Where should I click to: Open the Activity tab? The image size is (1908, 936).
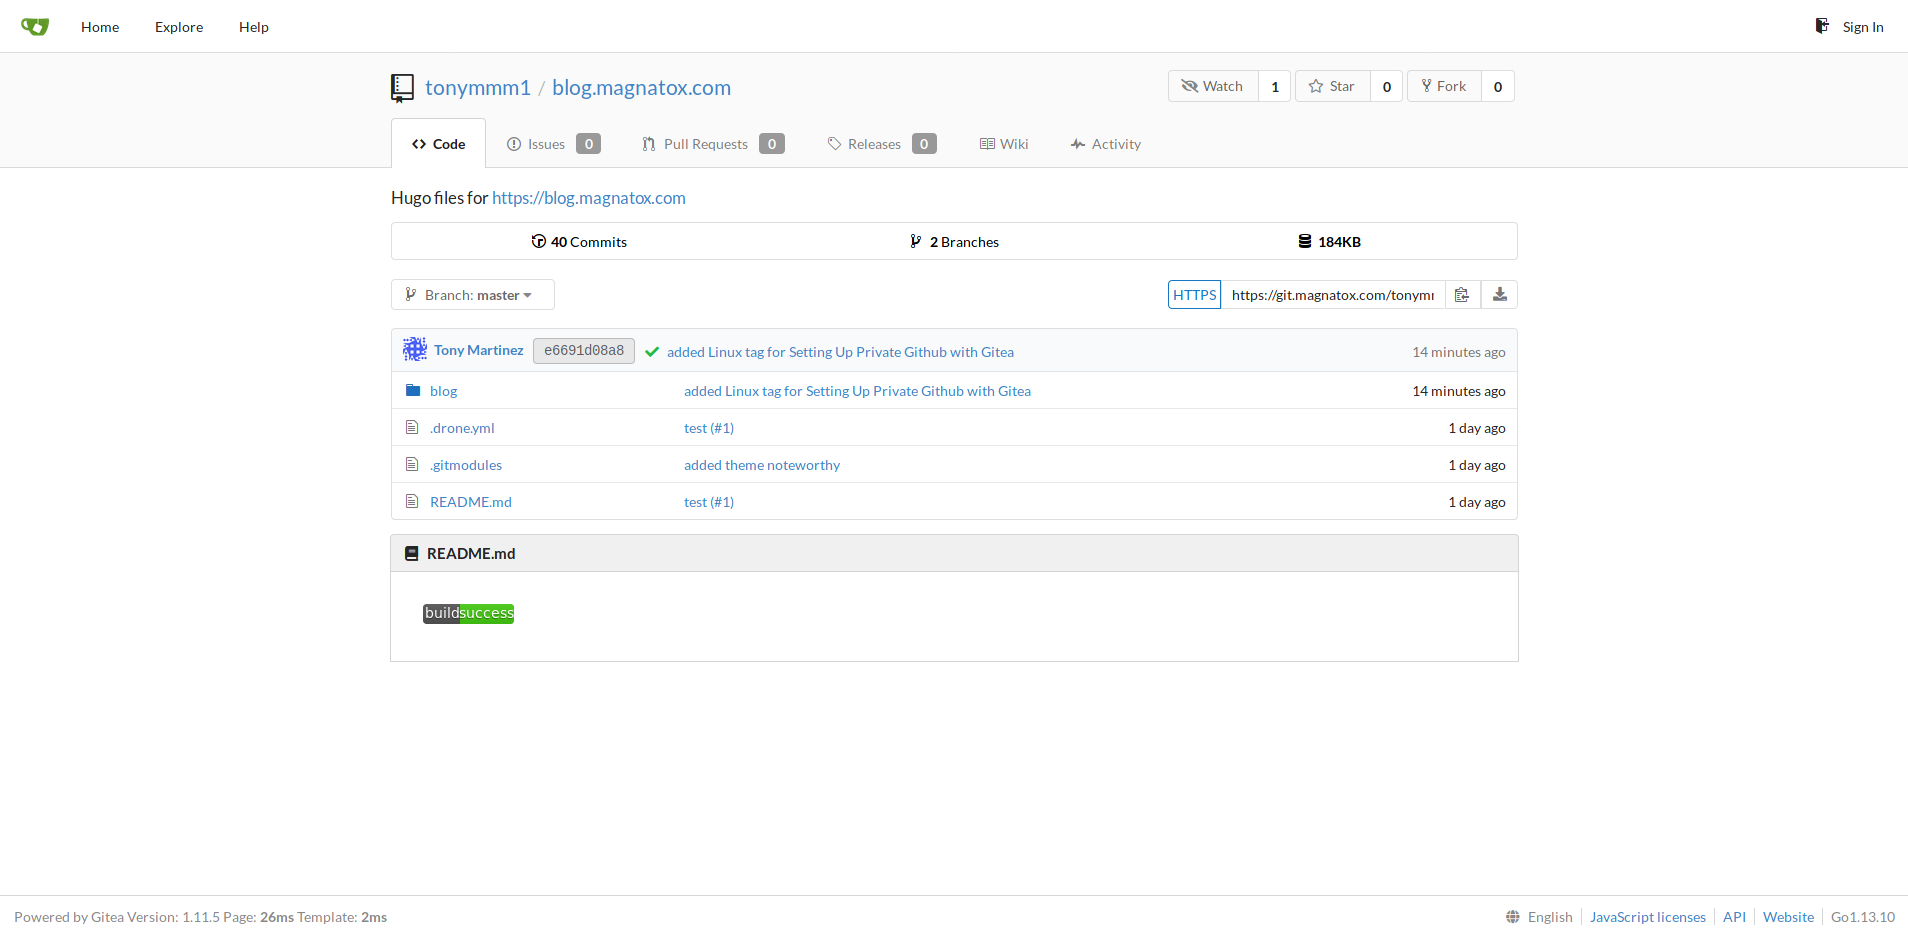pos(1105,144)
